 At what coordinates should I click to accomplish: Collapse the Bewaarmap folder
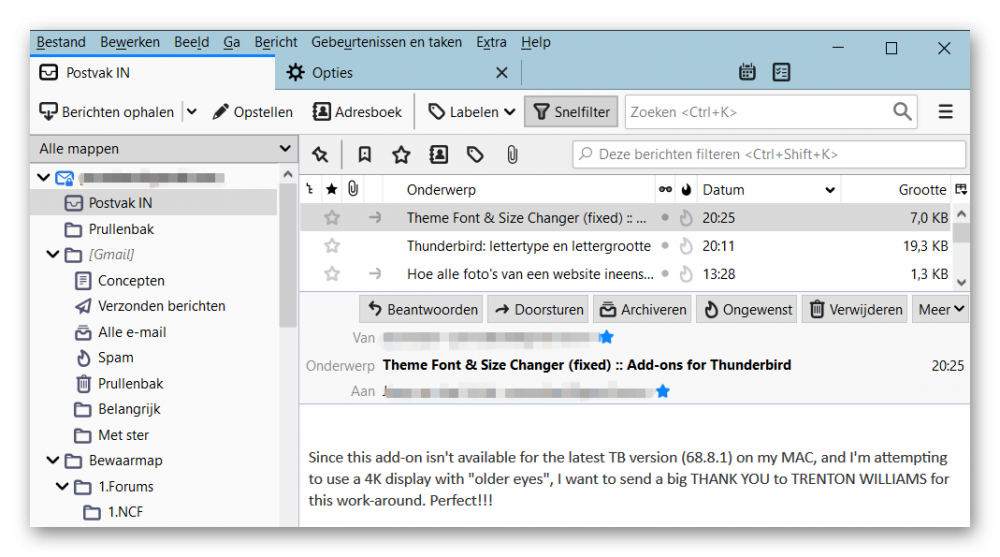click(53, 460)
